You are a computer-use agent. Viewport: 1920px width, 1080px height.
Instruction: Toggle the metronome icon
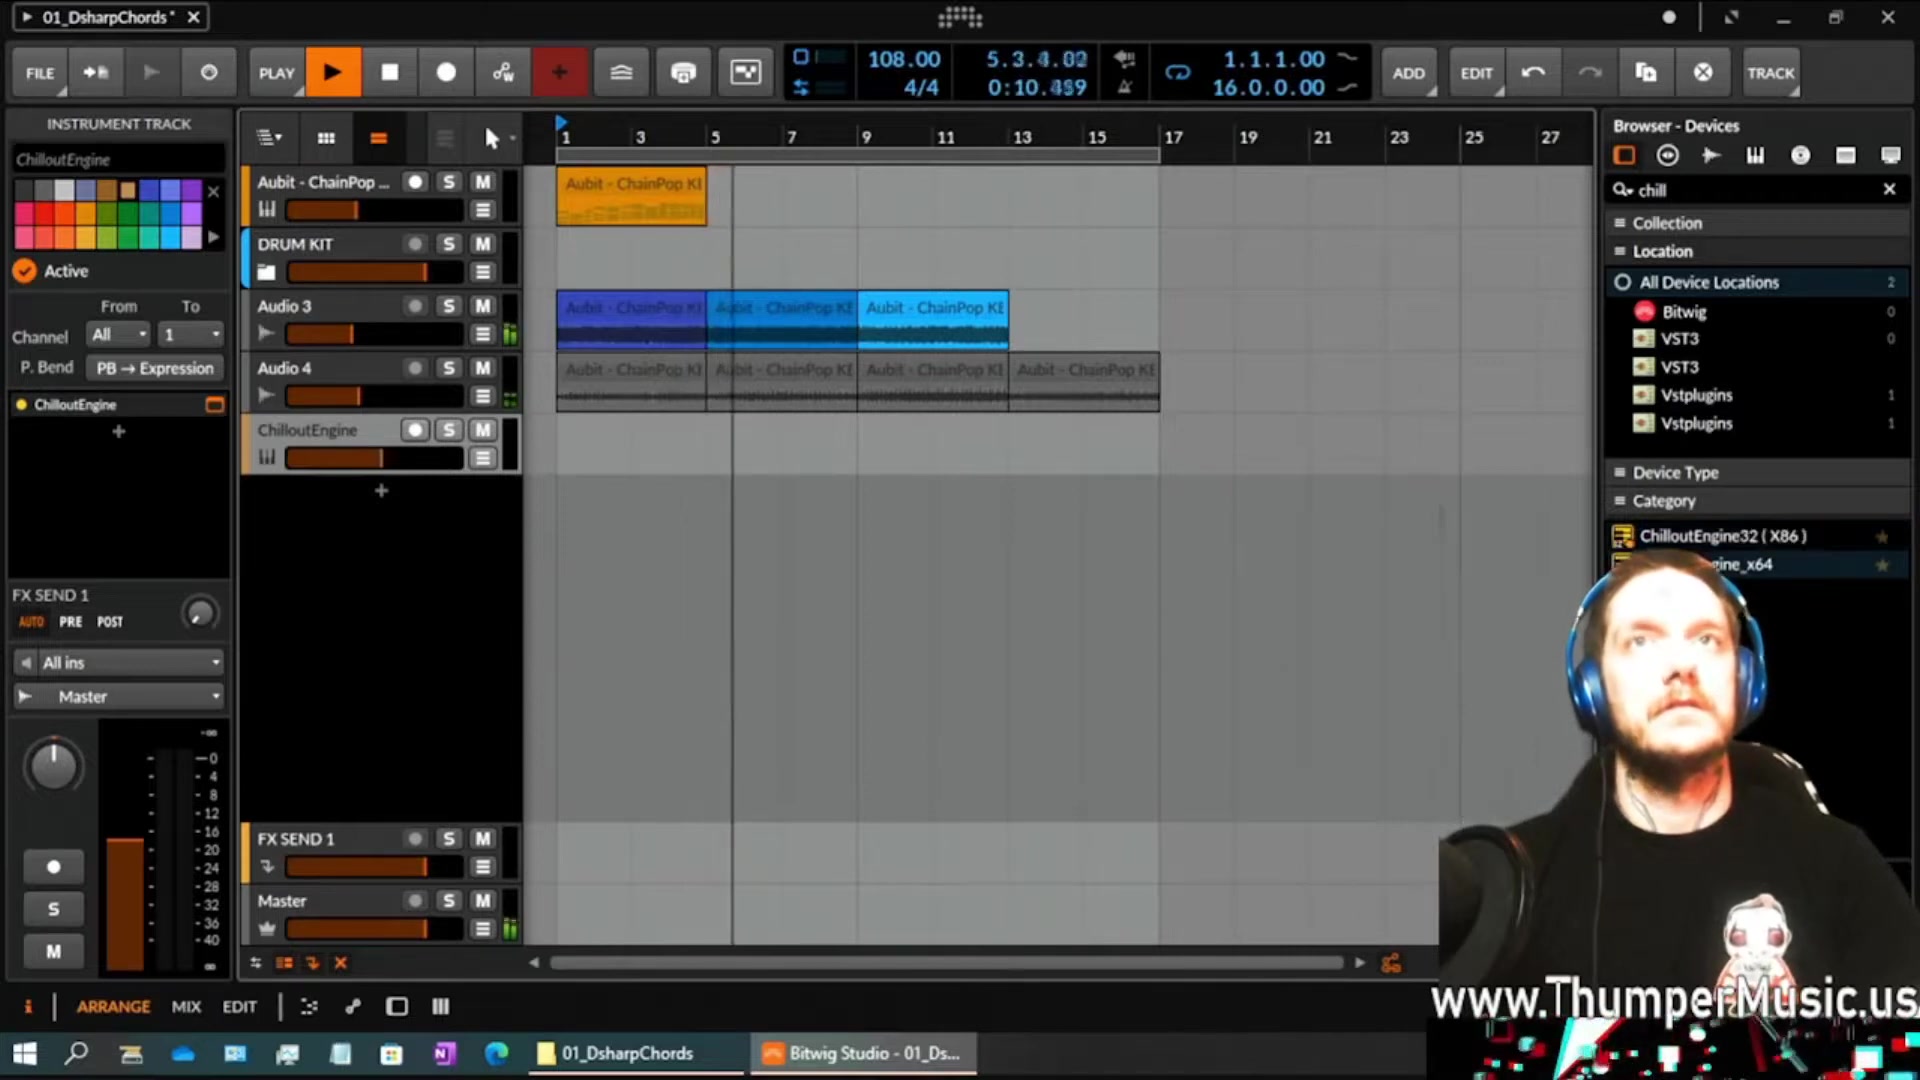point(1125,87)
